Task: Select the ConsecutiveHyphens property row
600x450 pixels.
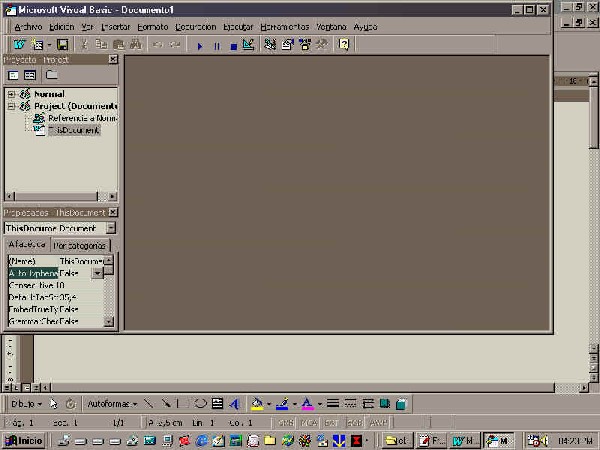Action: coord(55,285)
